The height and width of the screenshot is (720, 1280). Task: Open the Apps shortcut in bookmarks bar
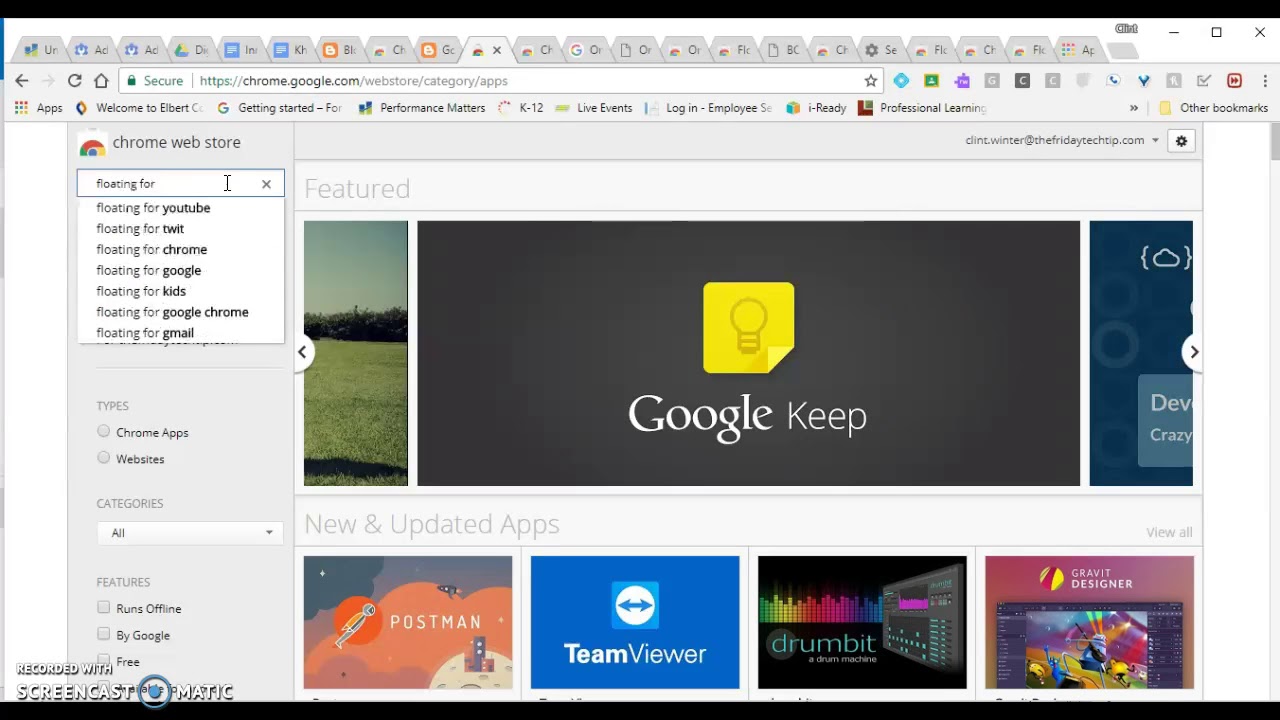(39, 108)
